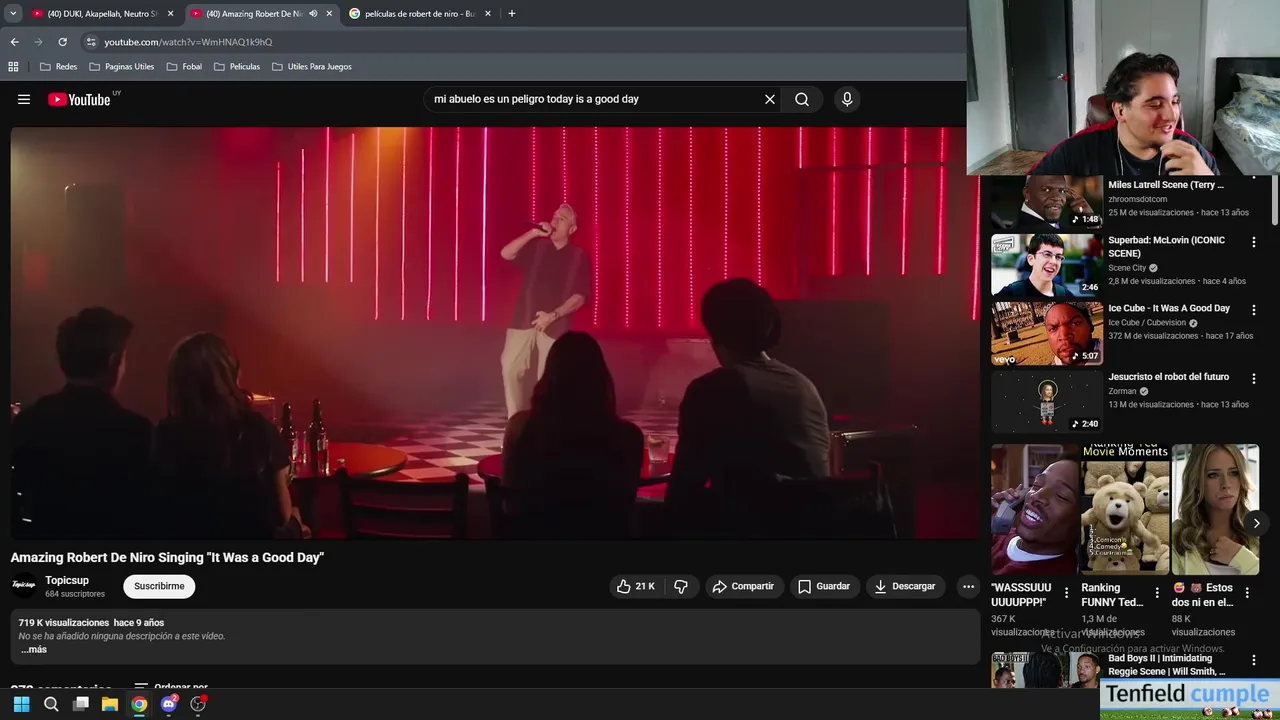Click the youtube.com address bar URL
Viewport: 1280px width, 720px height.
[188, 42]
